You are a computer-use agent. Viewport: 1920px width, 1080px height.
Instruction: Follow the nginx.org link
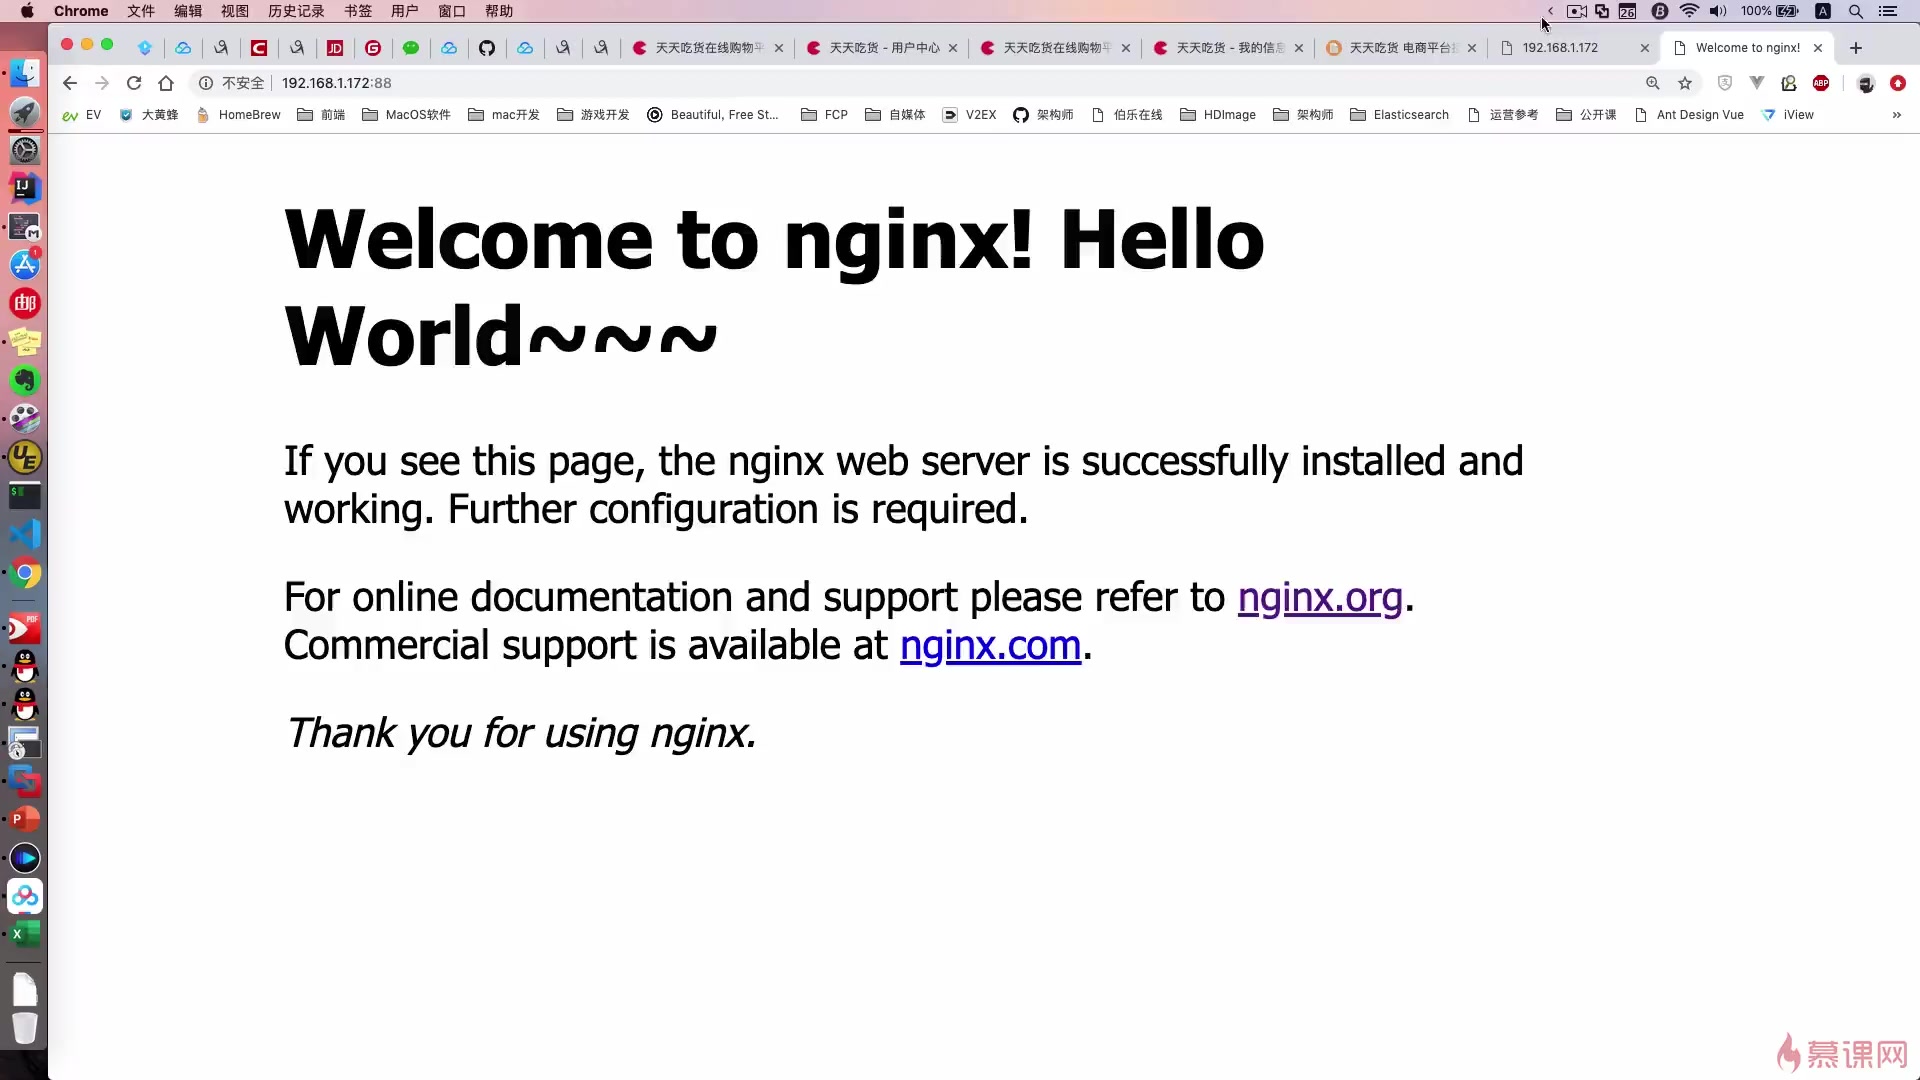click(1319, 597)
